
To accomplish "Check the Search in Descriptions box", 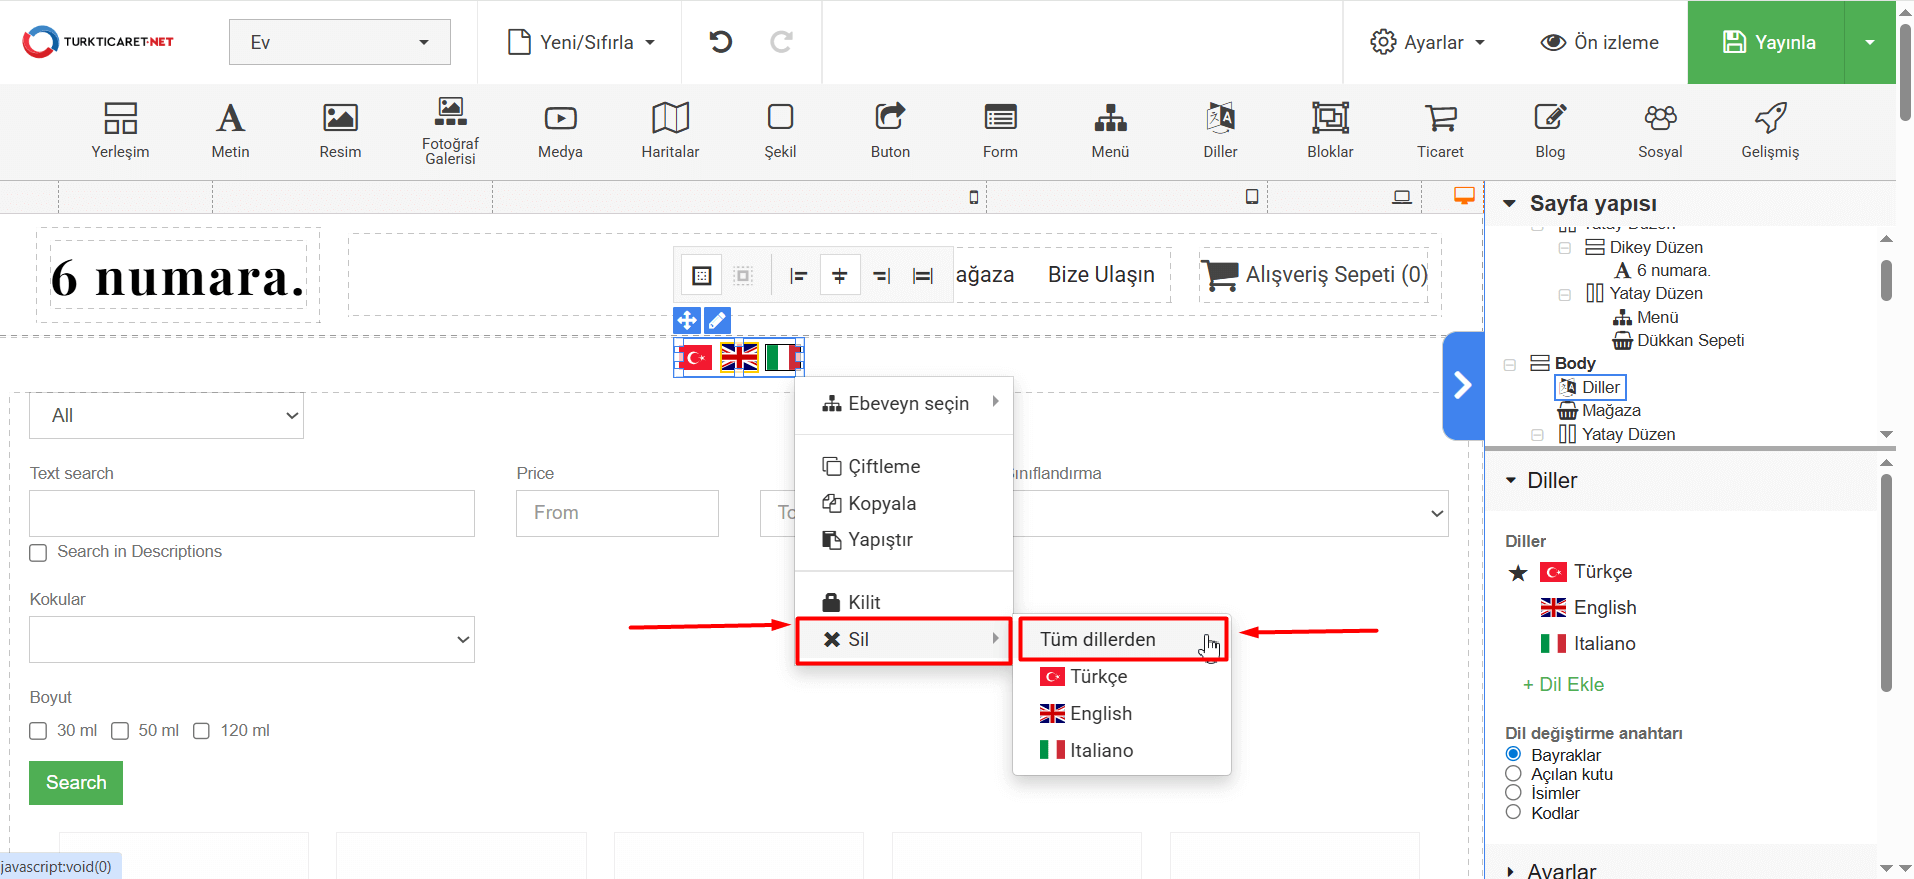I will (x=39, y=553).
